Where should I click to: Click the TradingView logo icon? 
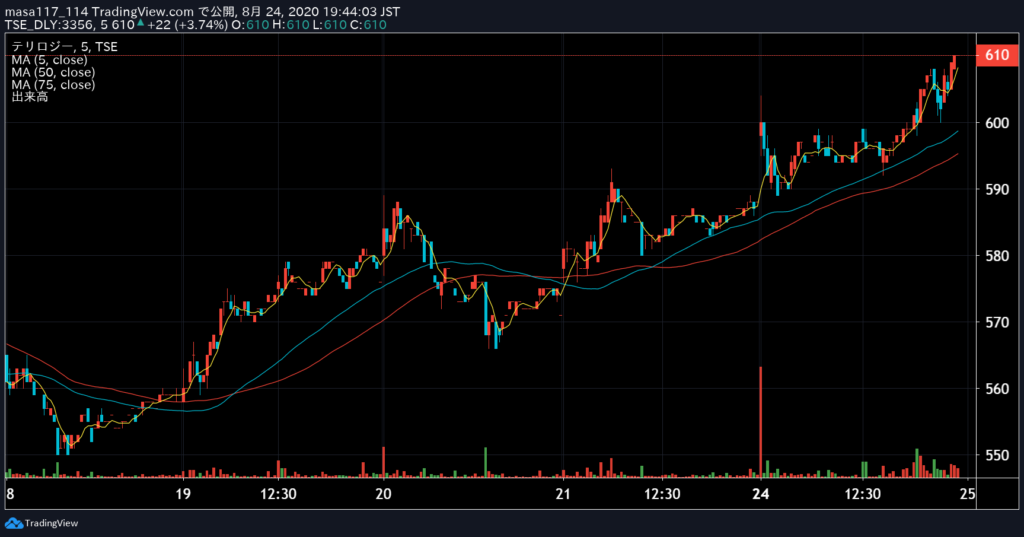(13, 523)
